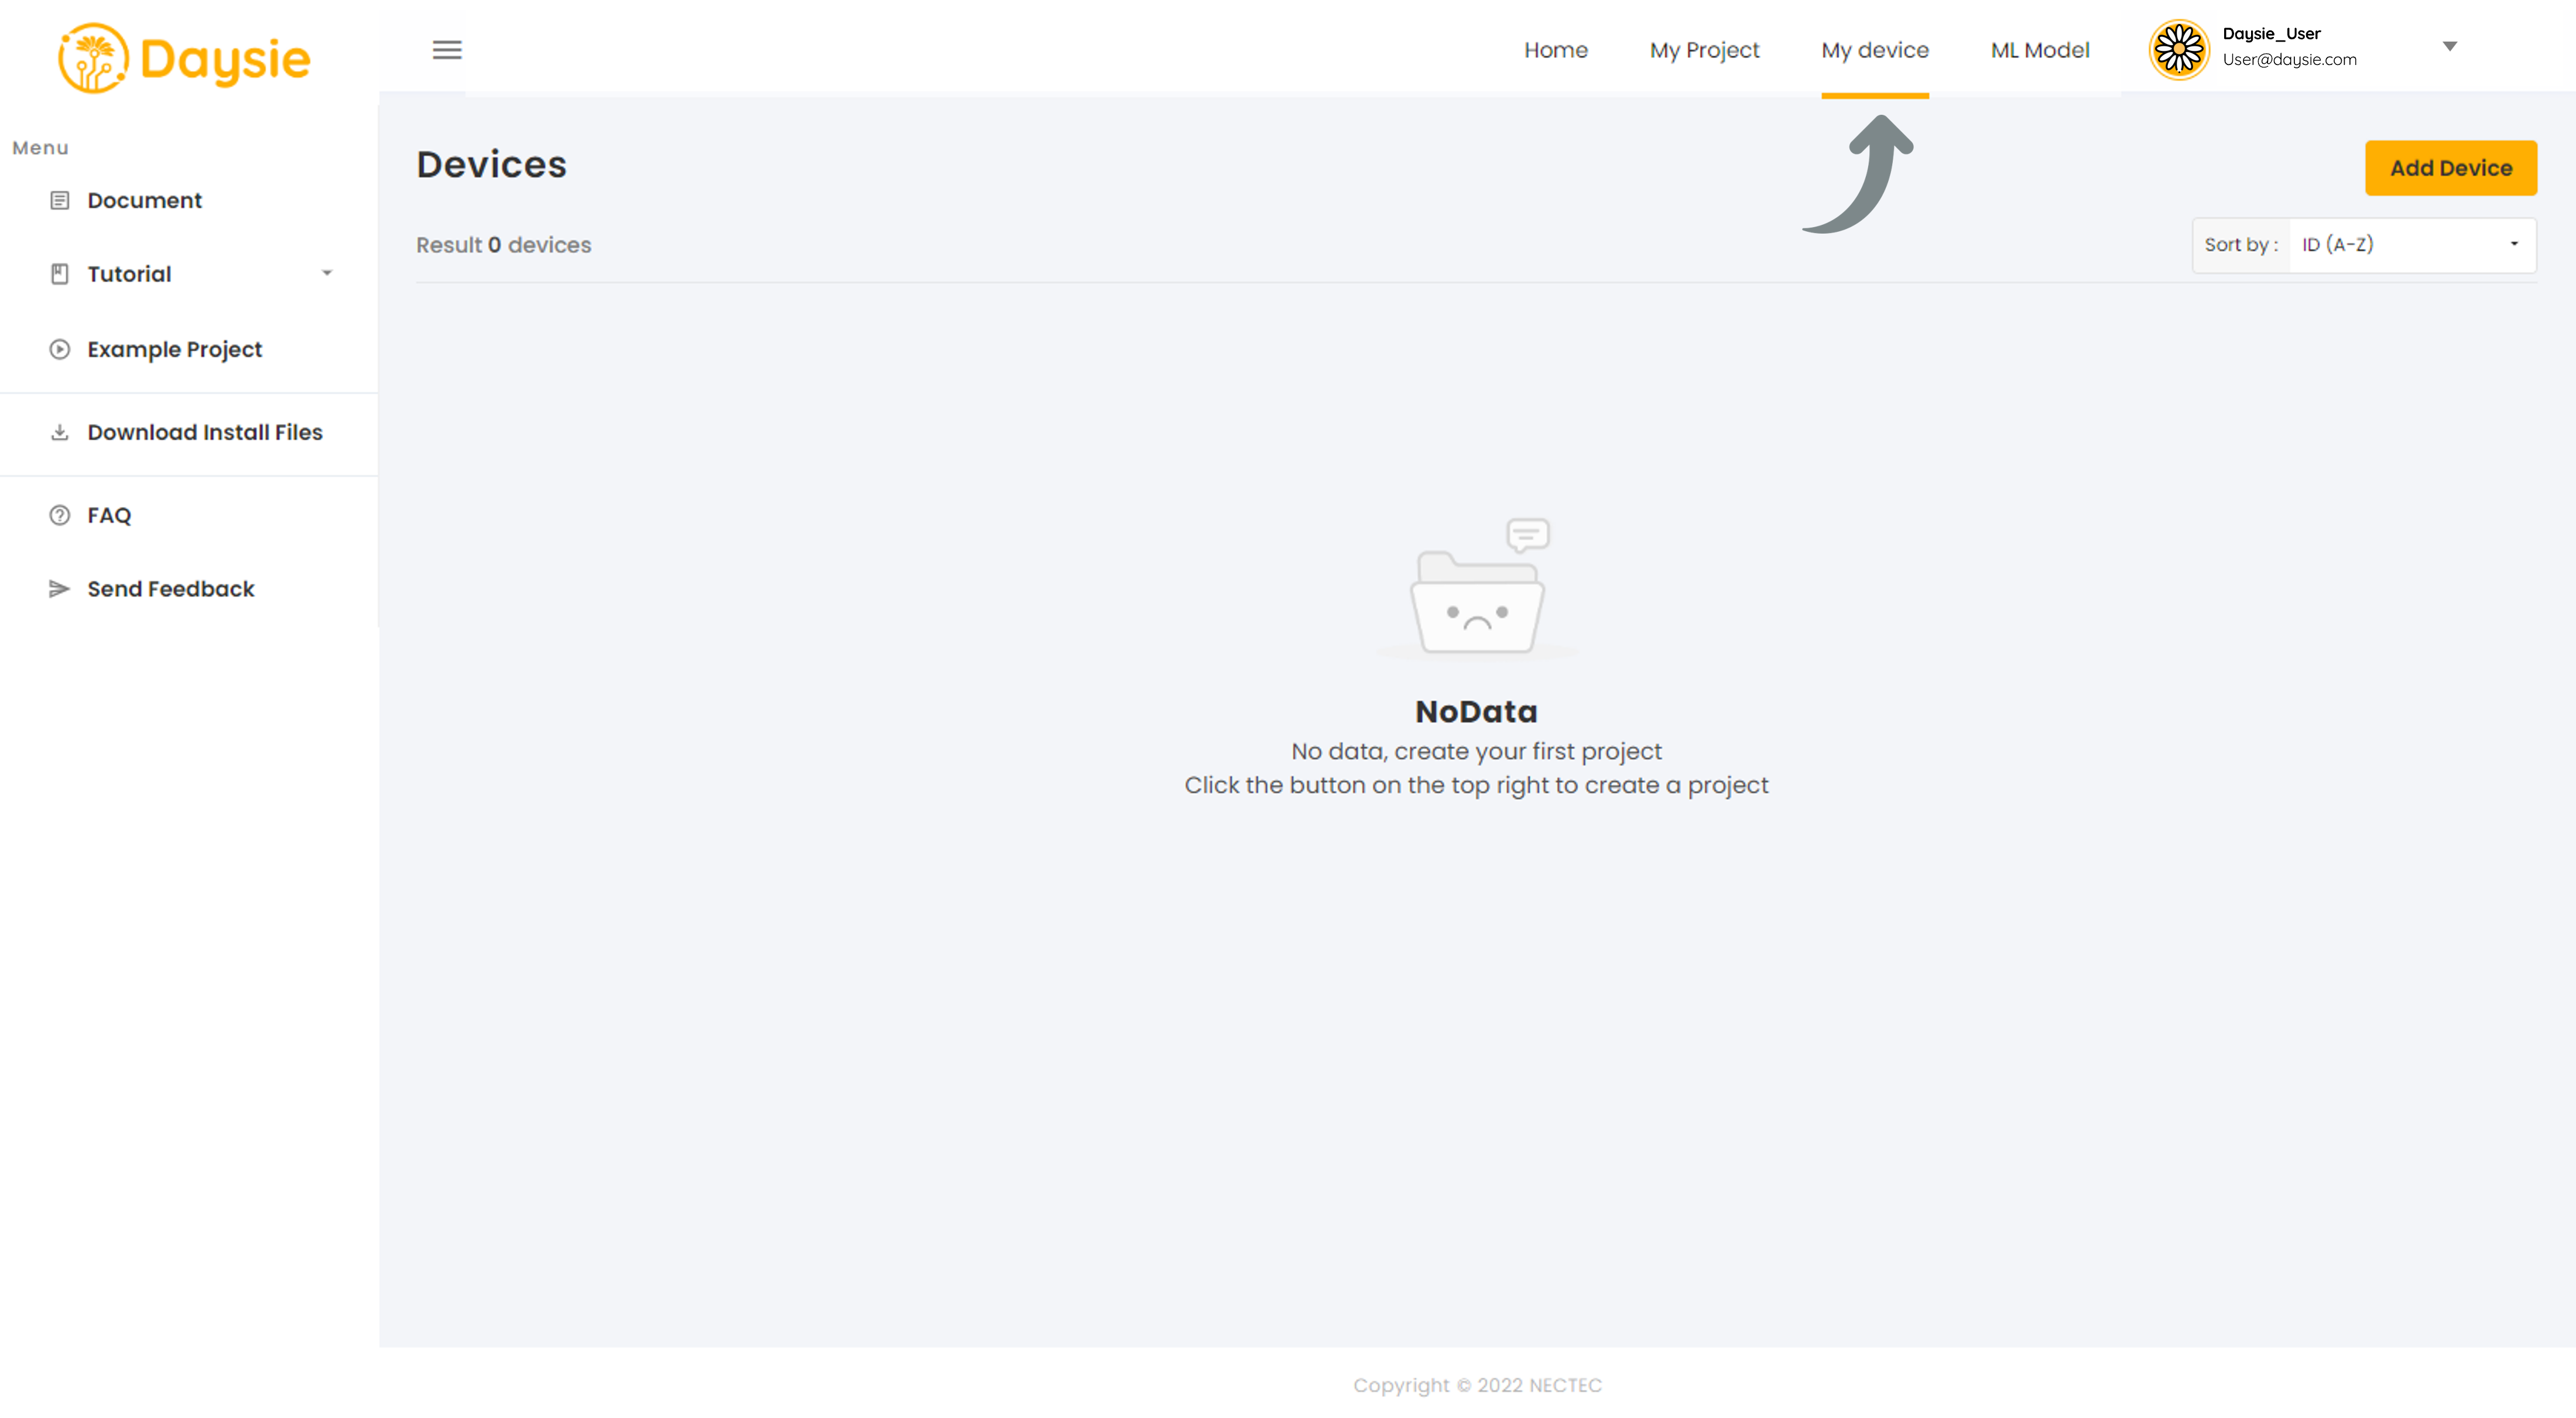
Task: Click the FAQ question mark icon
Action: click(60, 515)
